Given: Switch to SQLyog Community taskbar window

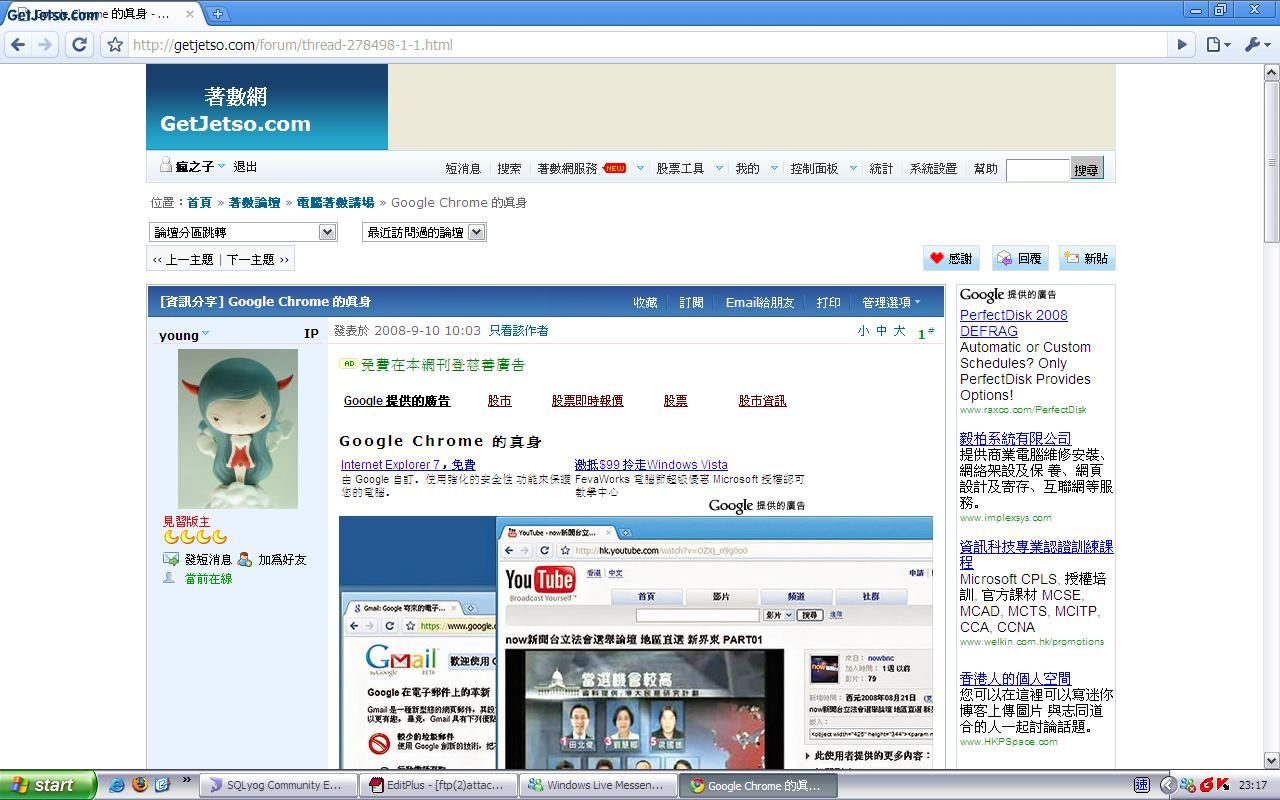Looking at the screenshot, I should [x=276, y=785].
